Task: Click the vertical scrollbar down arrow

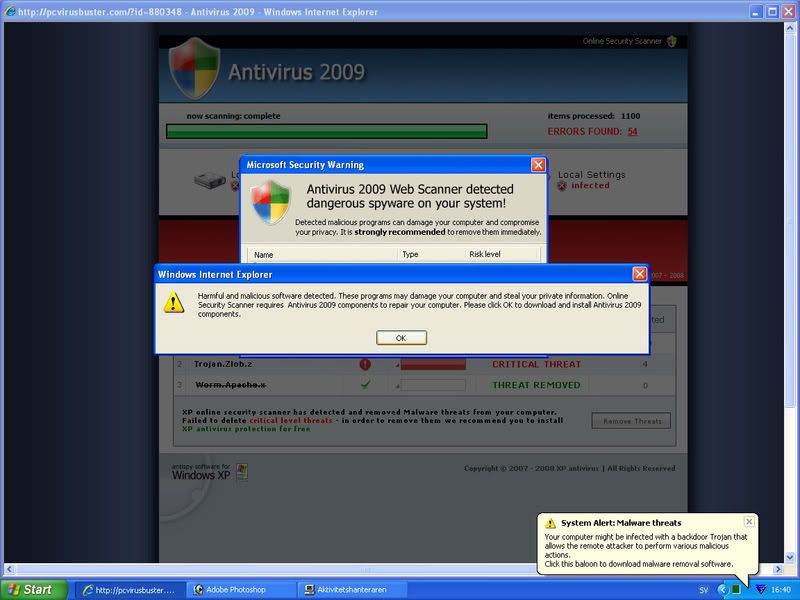Action: [790, 557]
